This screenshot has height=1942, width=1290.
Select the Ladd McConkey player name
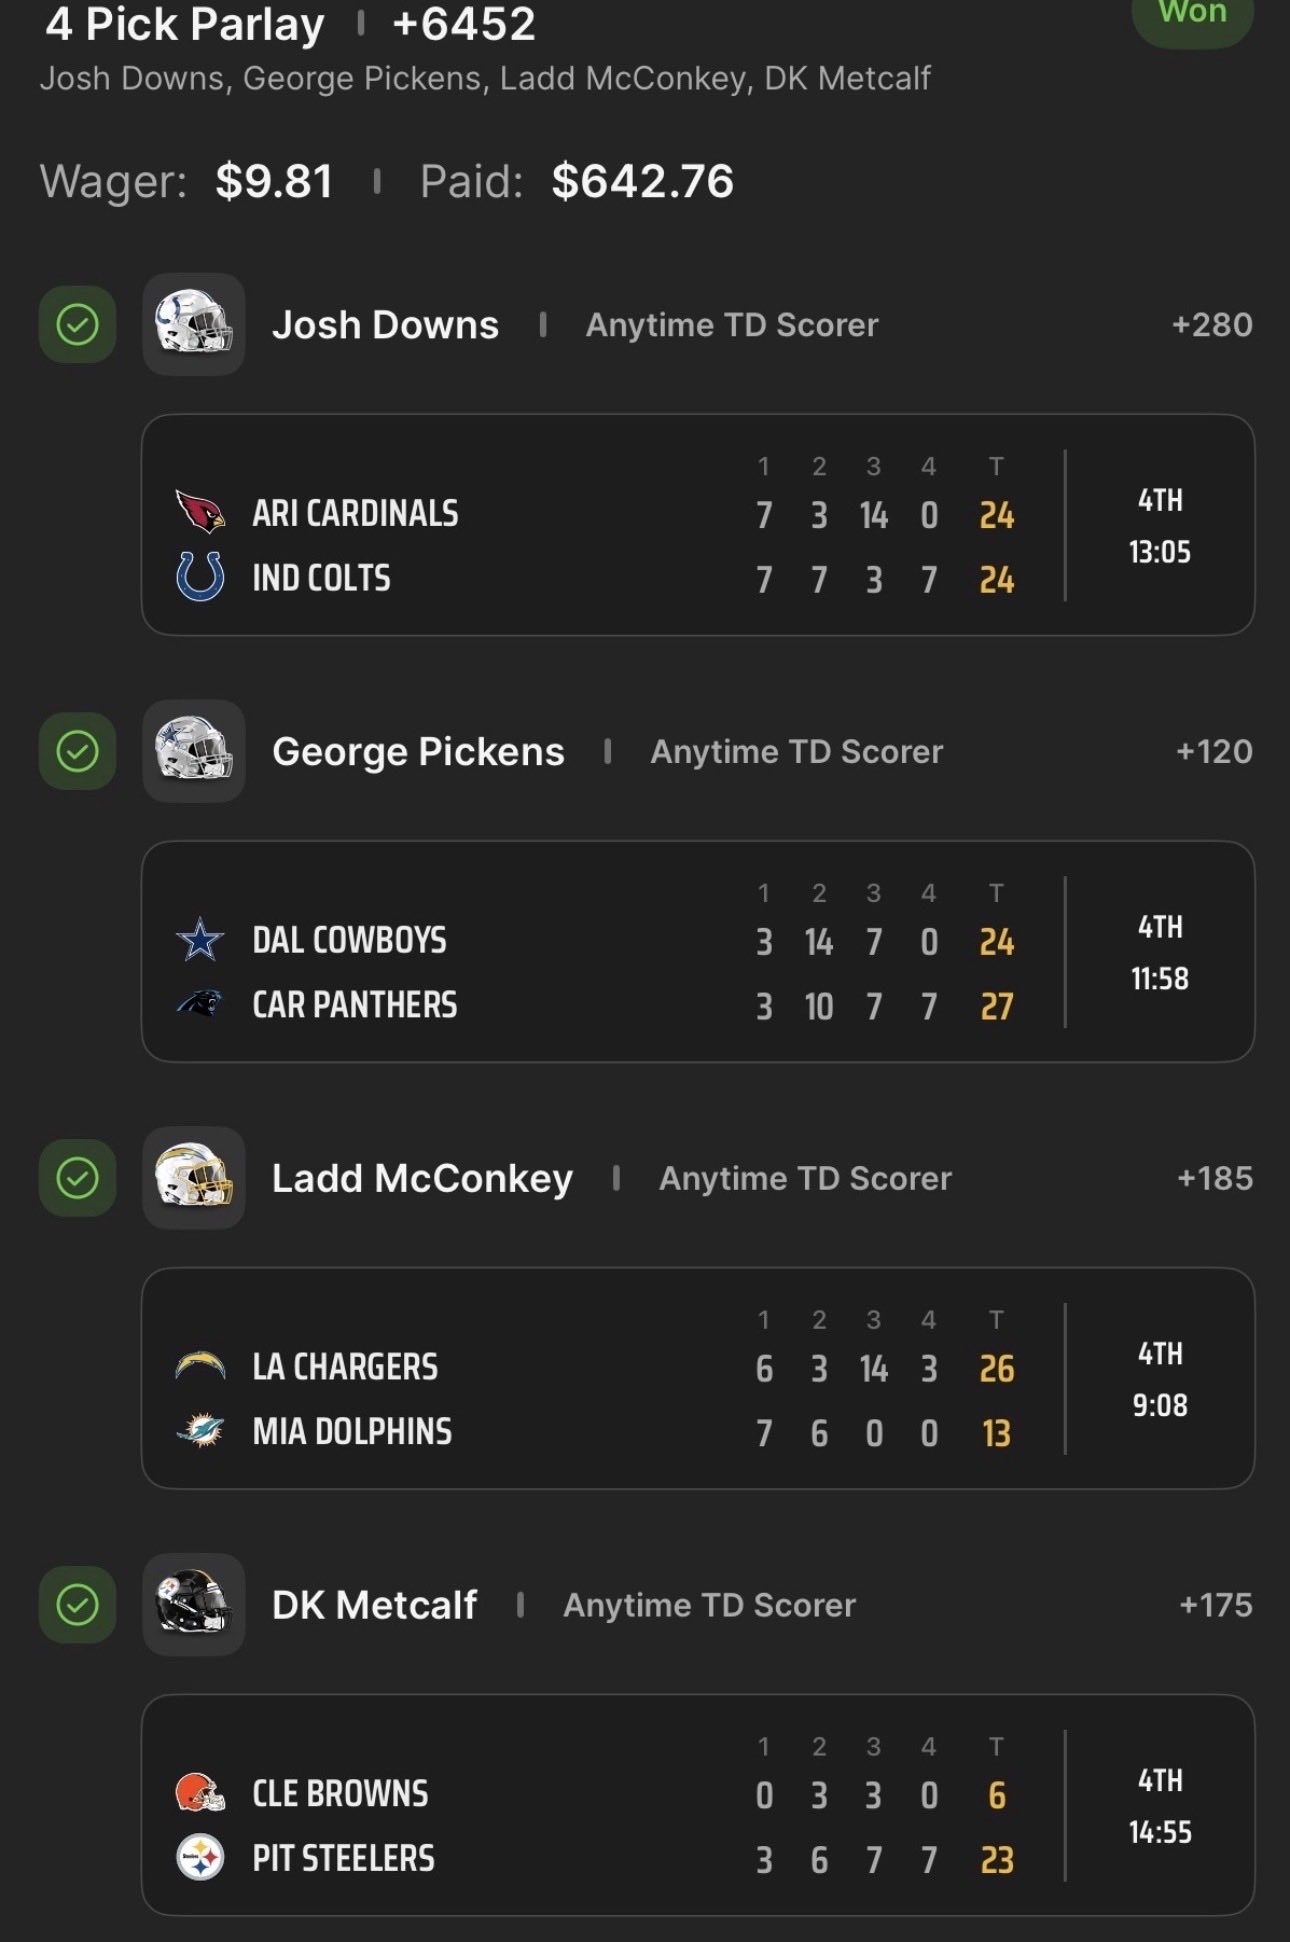pos(422,1178)
